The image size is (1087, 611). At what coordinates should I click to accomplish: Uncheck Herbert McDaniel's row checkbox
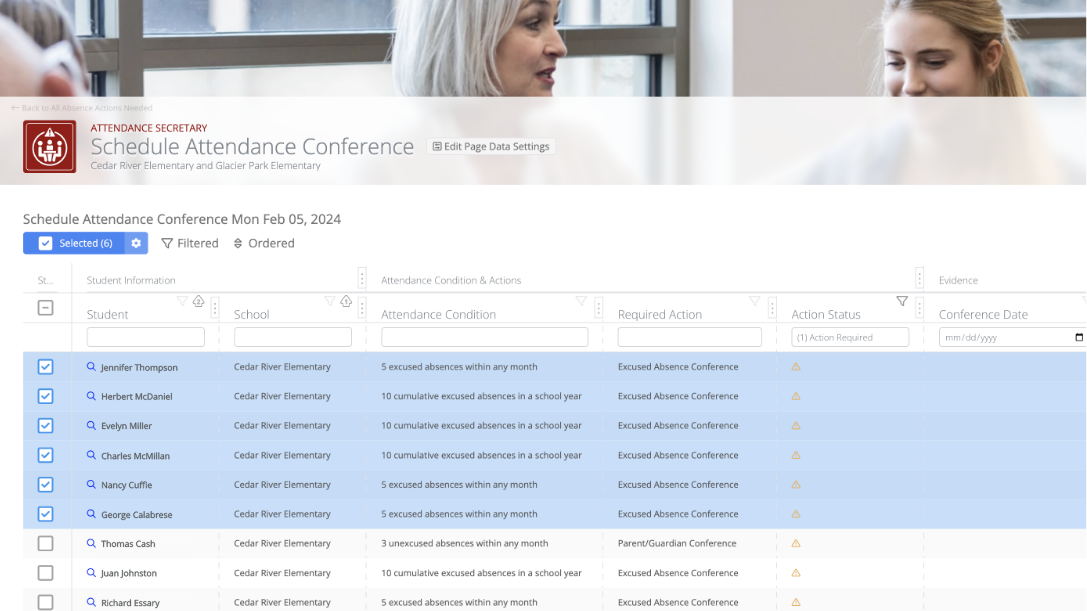45,396
